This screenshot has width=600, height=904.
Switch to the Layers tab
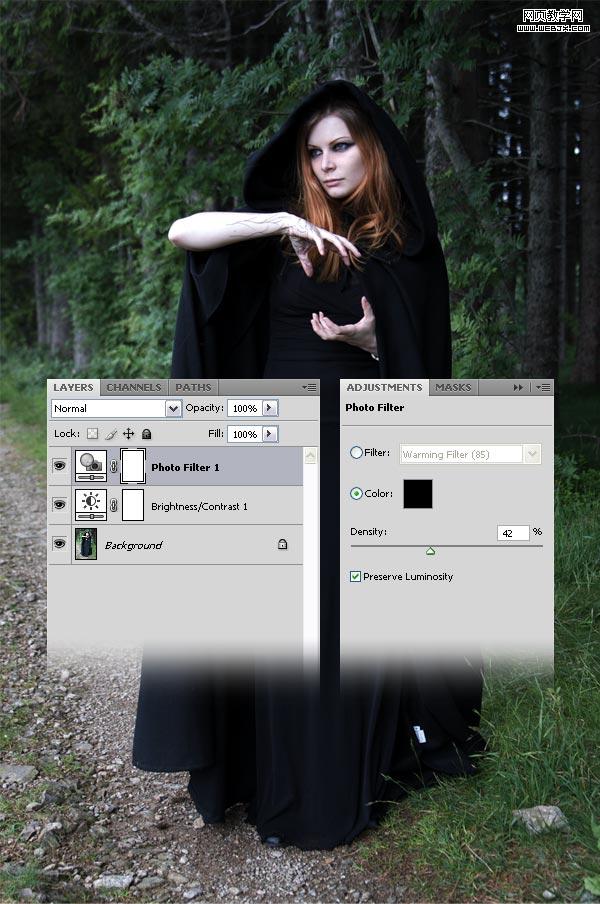click(x=73, y=387)
